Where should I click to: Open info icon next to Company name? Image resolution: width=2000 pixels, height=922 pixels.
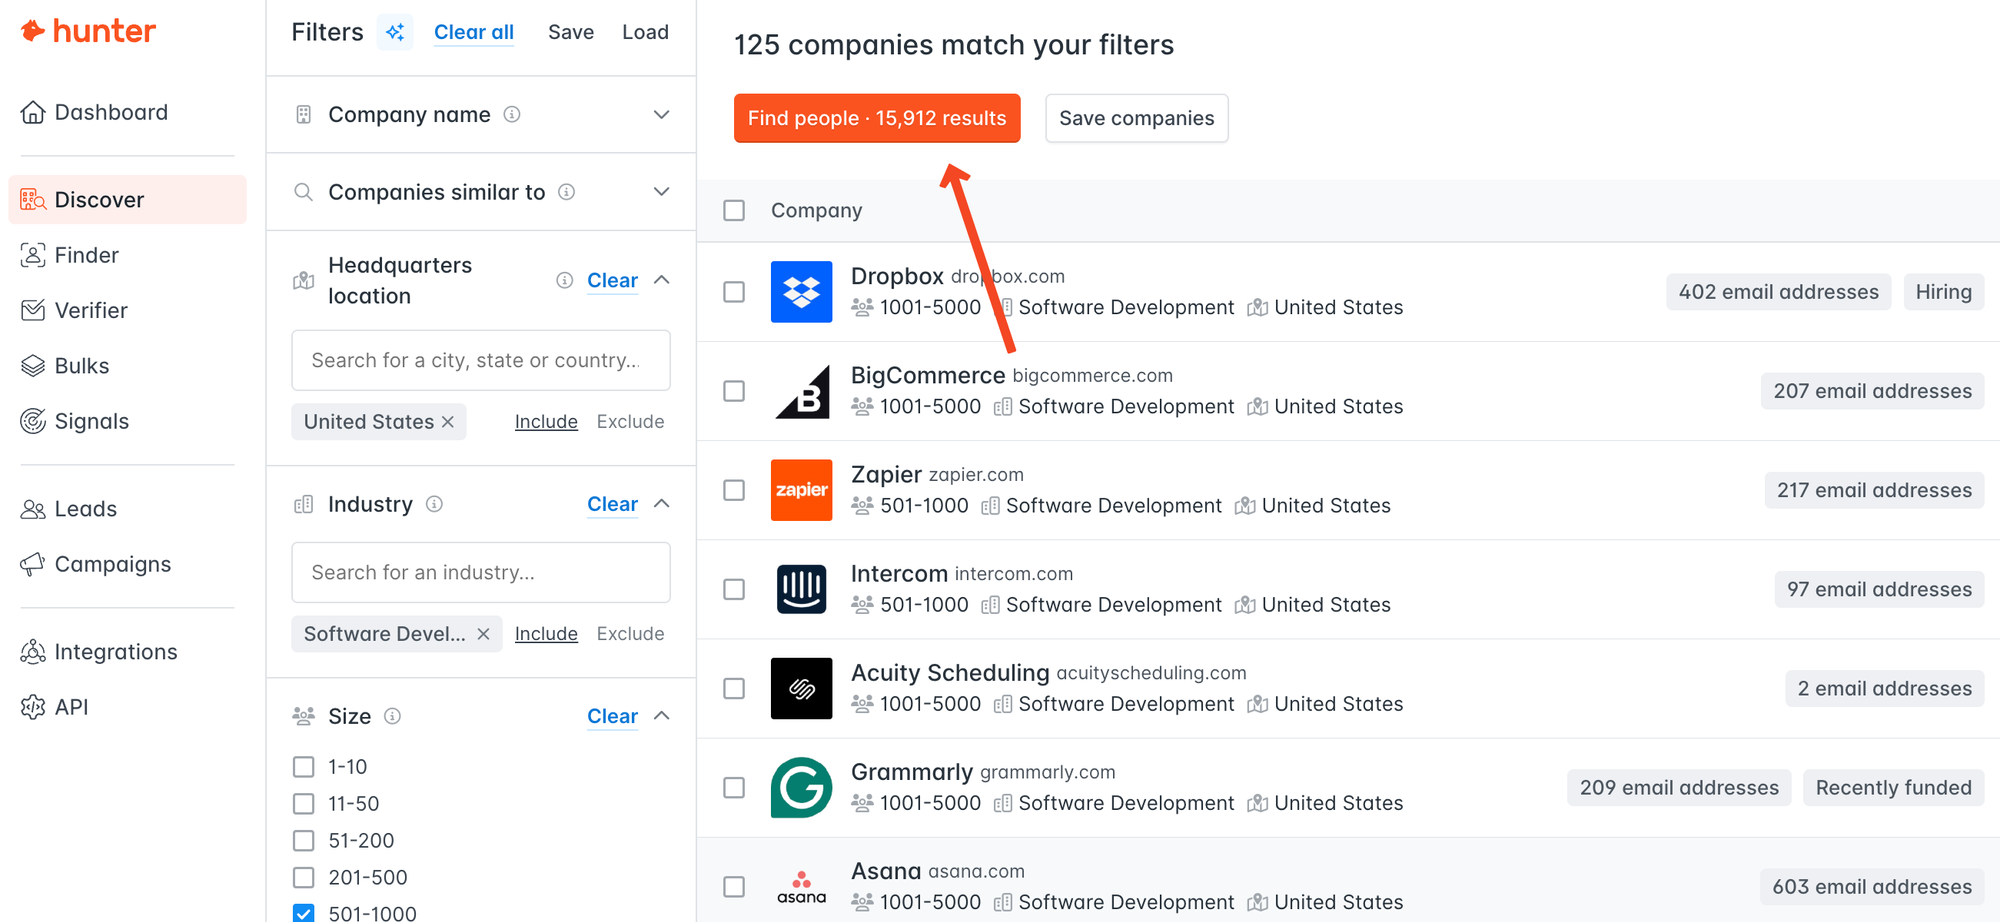point(512,115)
